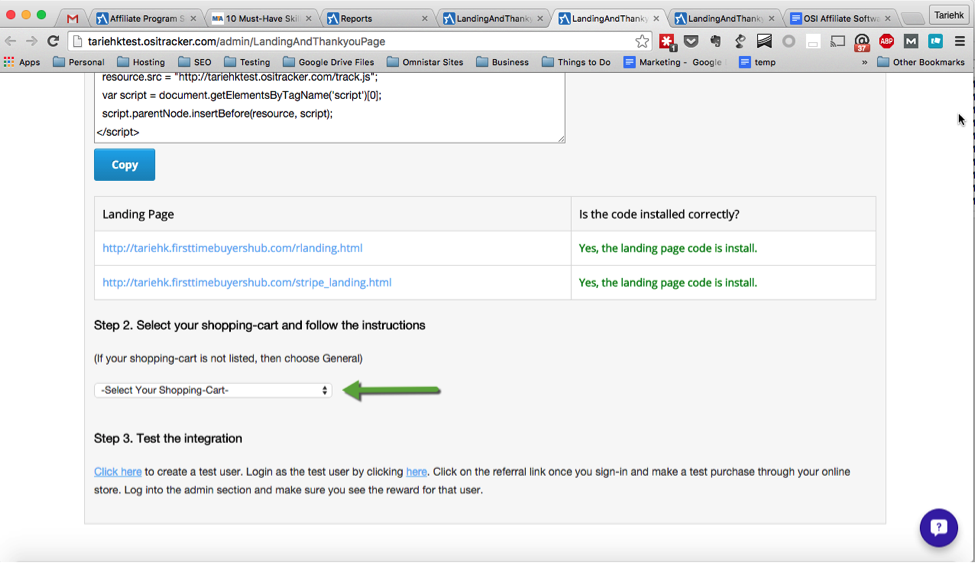Click the Tariehk profile button
Viewport: 975px width, 563px height.
click(x=948, y=15)
